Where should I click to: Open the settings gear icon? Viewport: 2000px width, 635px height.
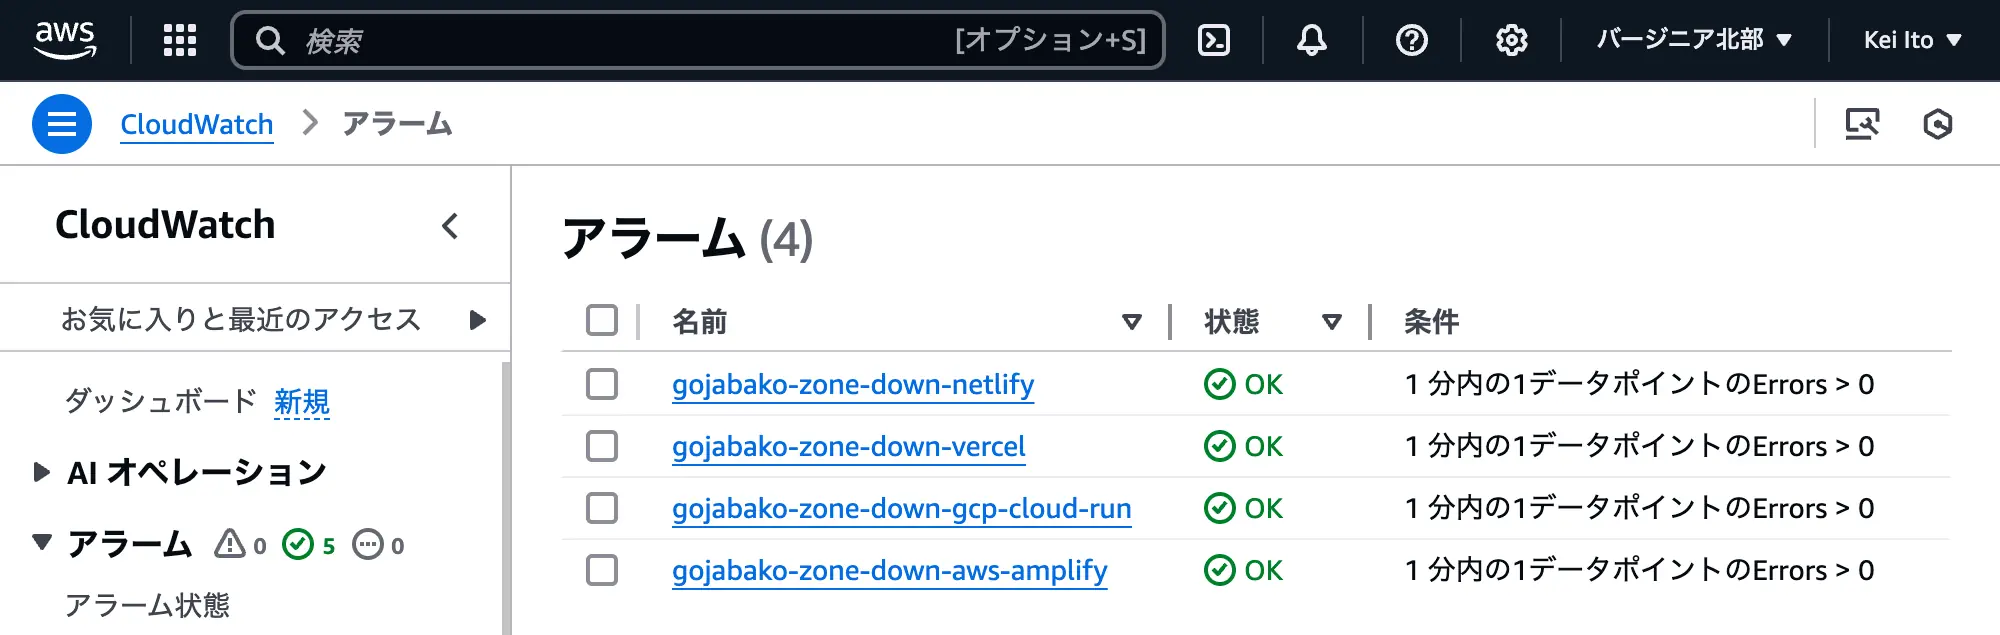[1511, 40]
